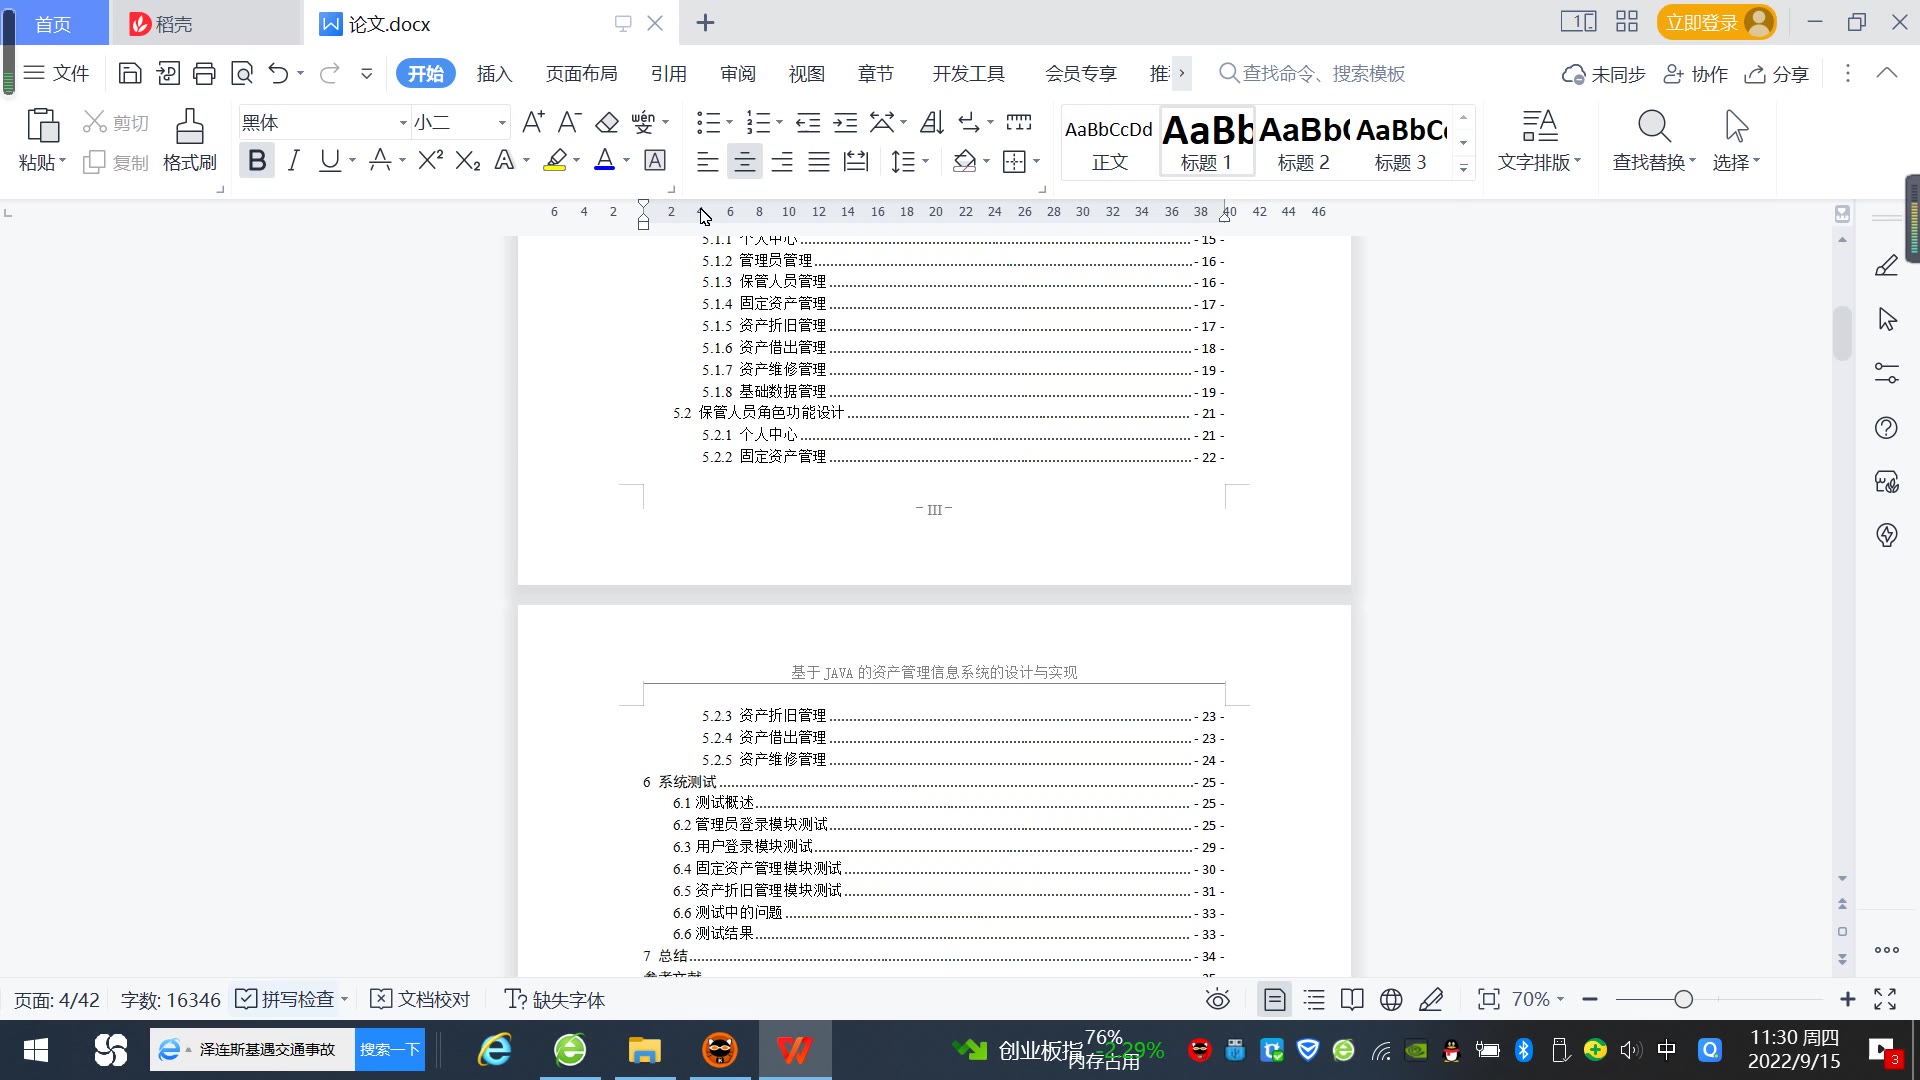The image size is (1920, 1080).
Task: Toggle underline formatting
Action: [329, 160]
